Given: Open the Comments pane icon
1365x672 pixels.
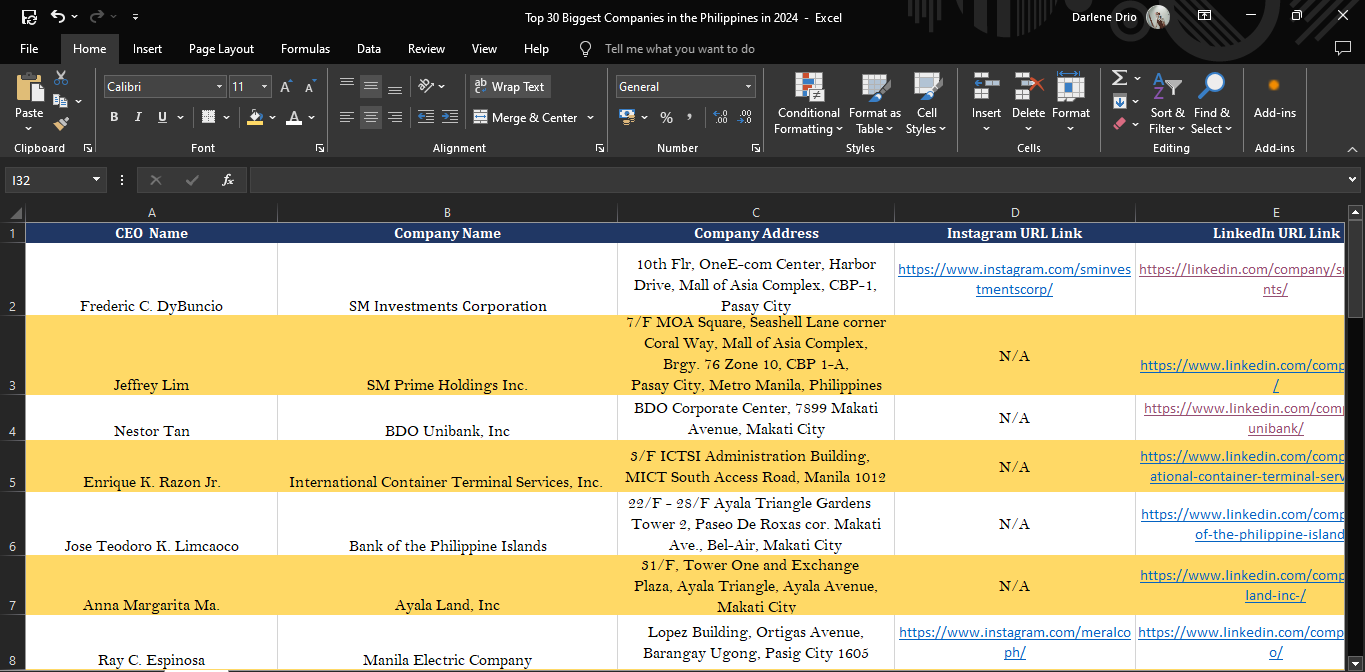Looking at the screenshot, I should [x=1343, y=48].
